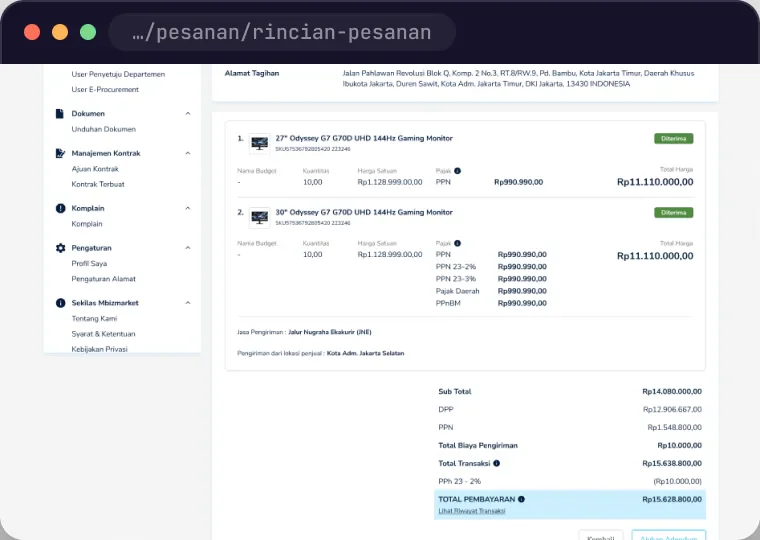Collapse the Manajemen Kontrak section chevron

click(x=188, y=153)
